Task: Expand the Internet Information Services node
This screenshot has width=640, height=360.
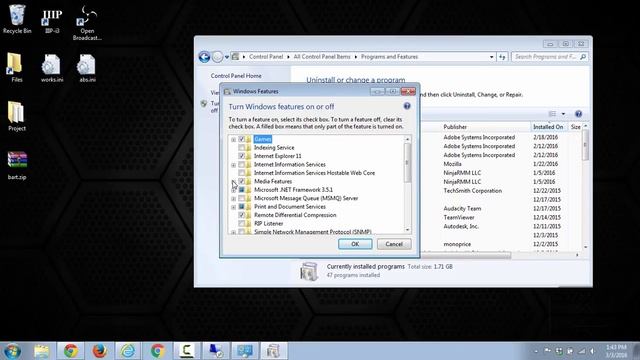Action: 233,165
